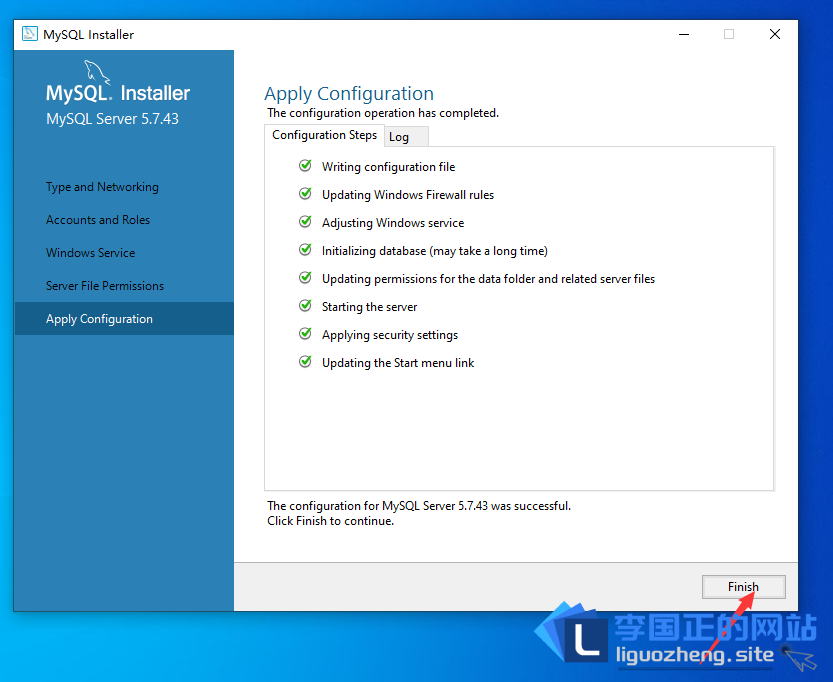Click the checkmark beside Writing configuration file
833x682 pixels.
click(305, 166)
